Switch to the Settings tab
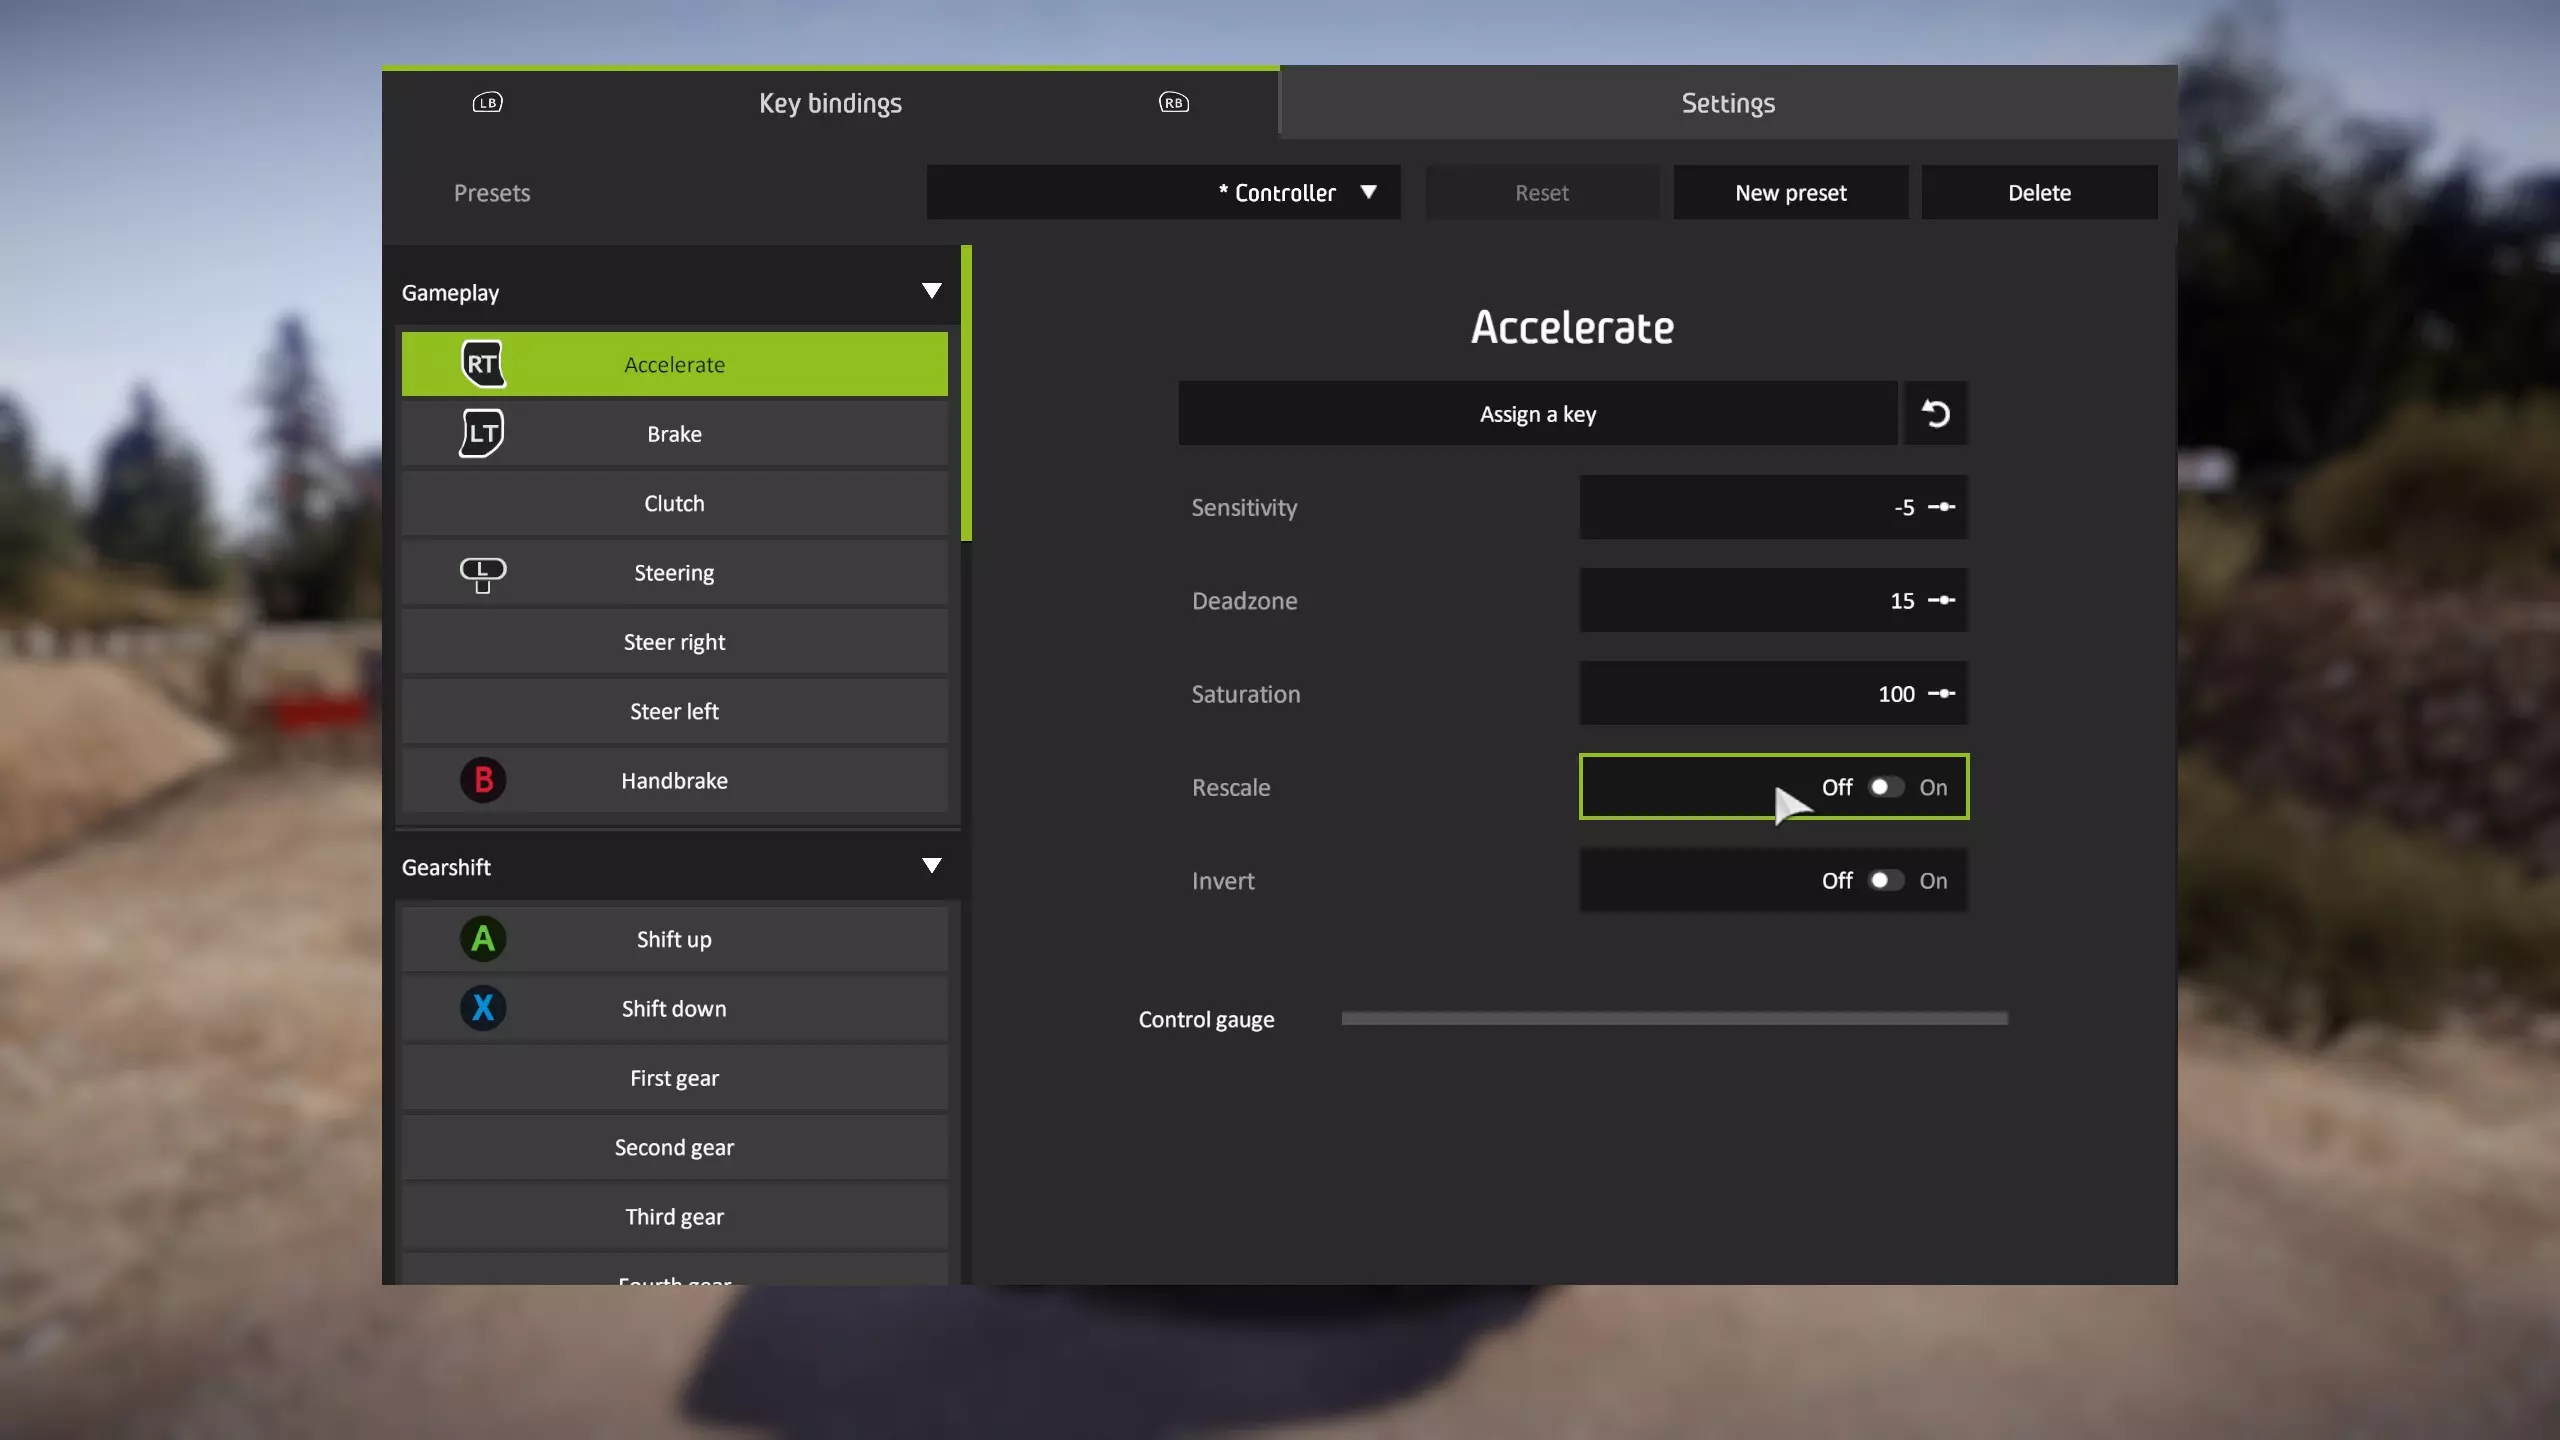2560x1440 pixels. [1727, 103]
